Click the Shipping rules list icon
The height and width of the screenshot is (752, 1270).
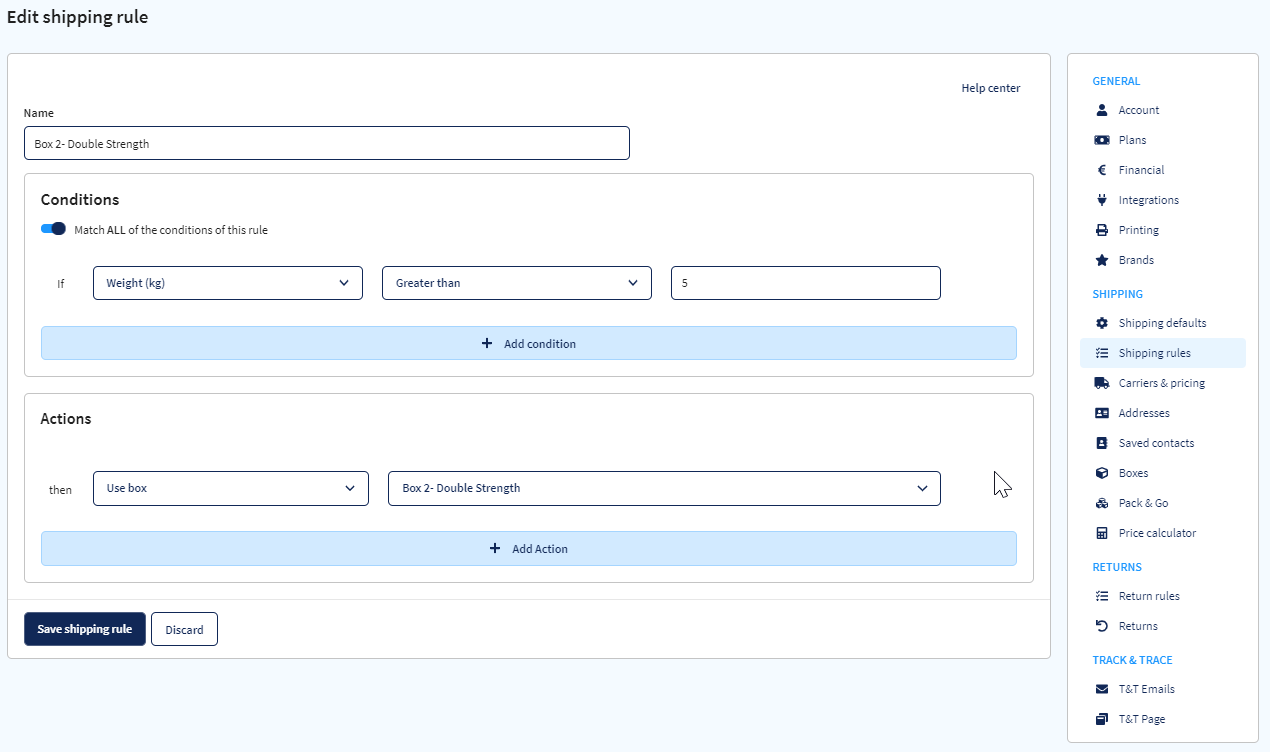[x=1102, y=353]
